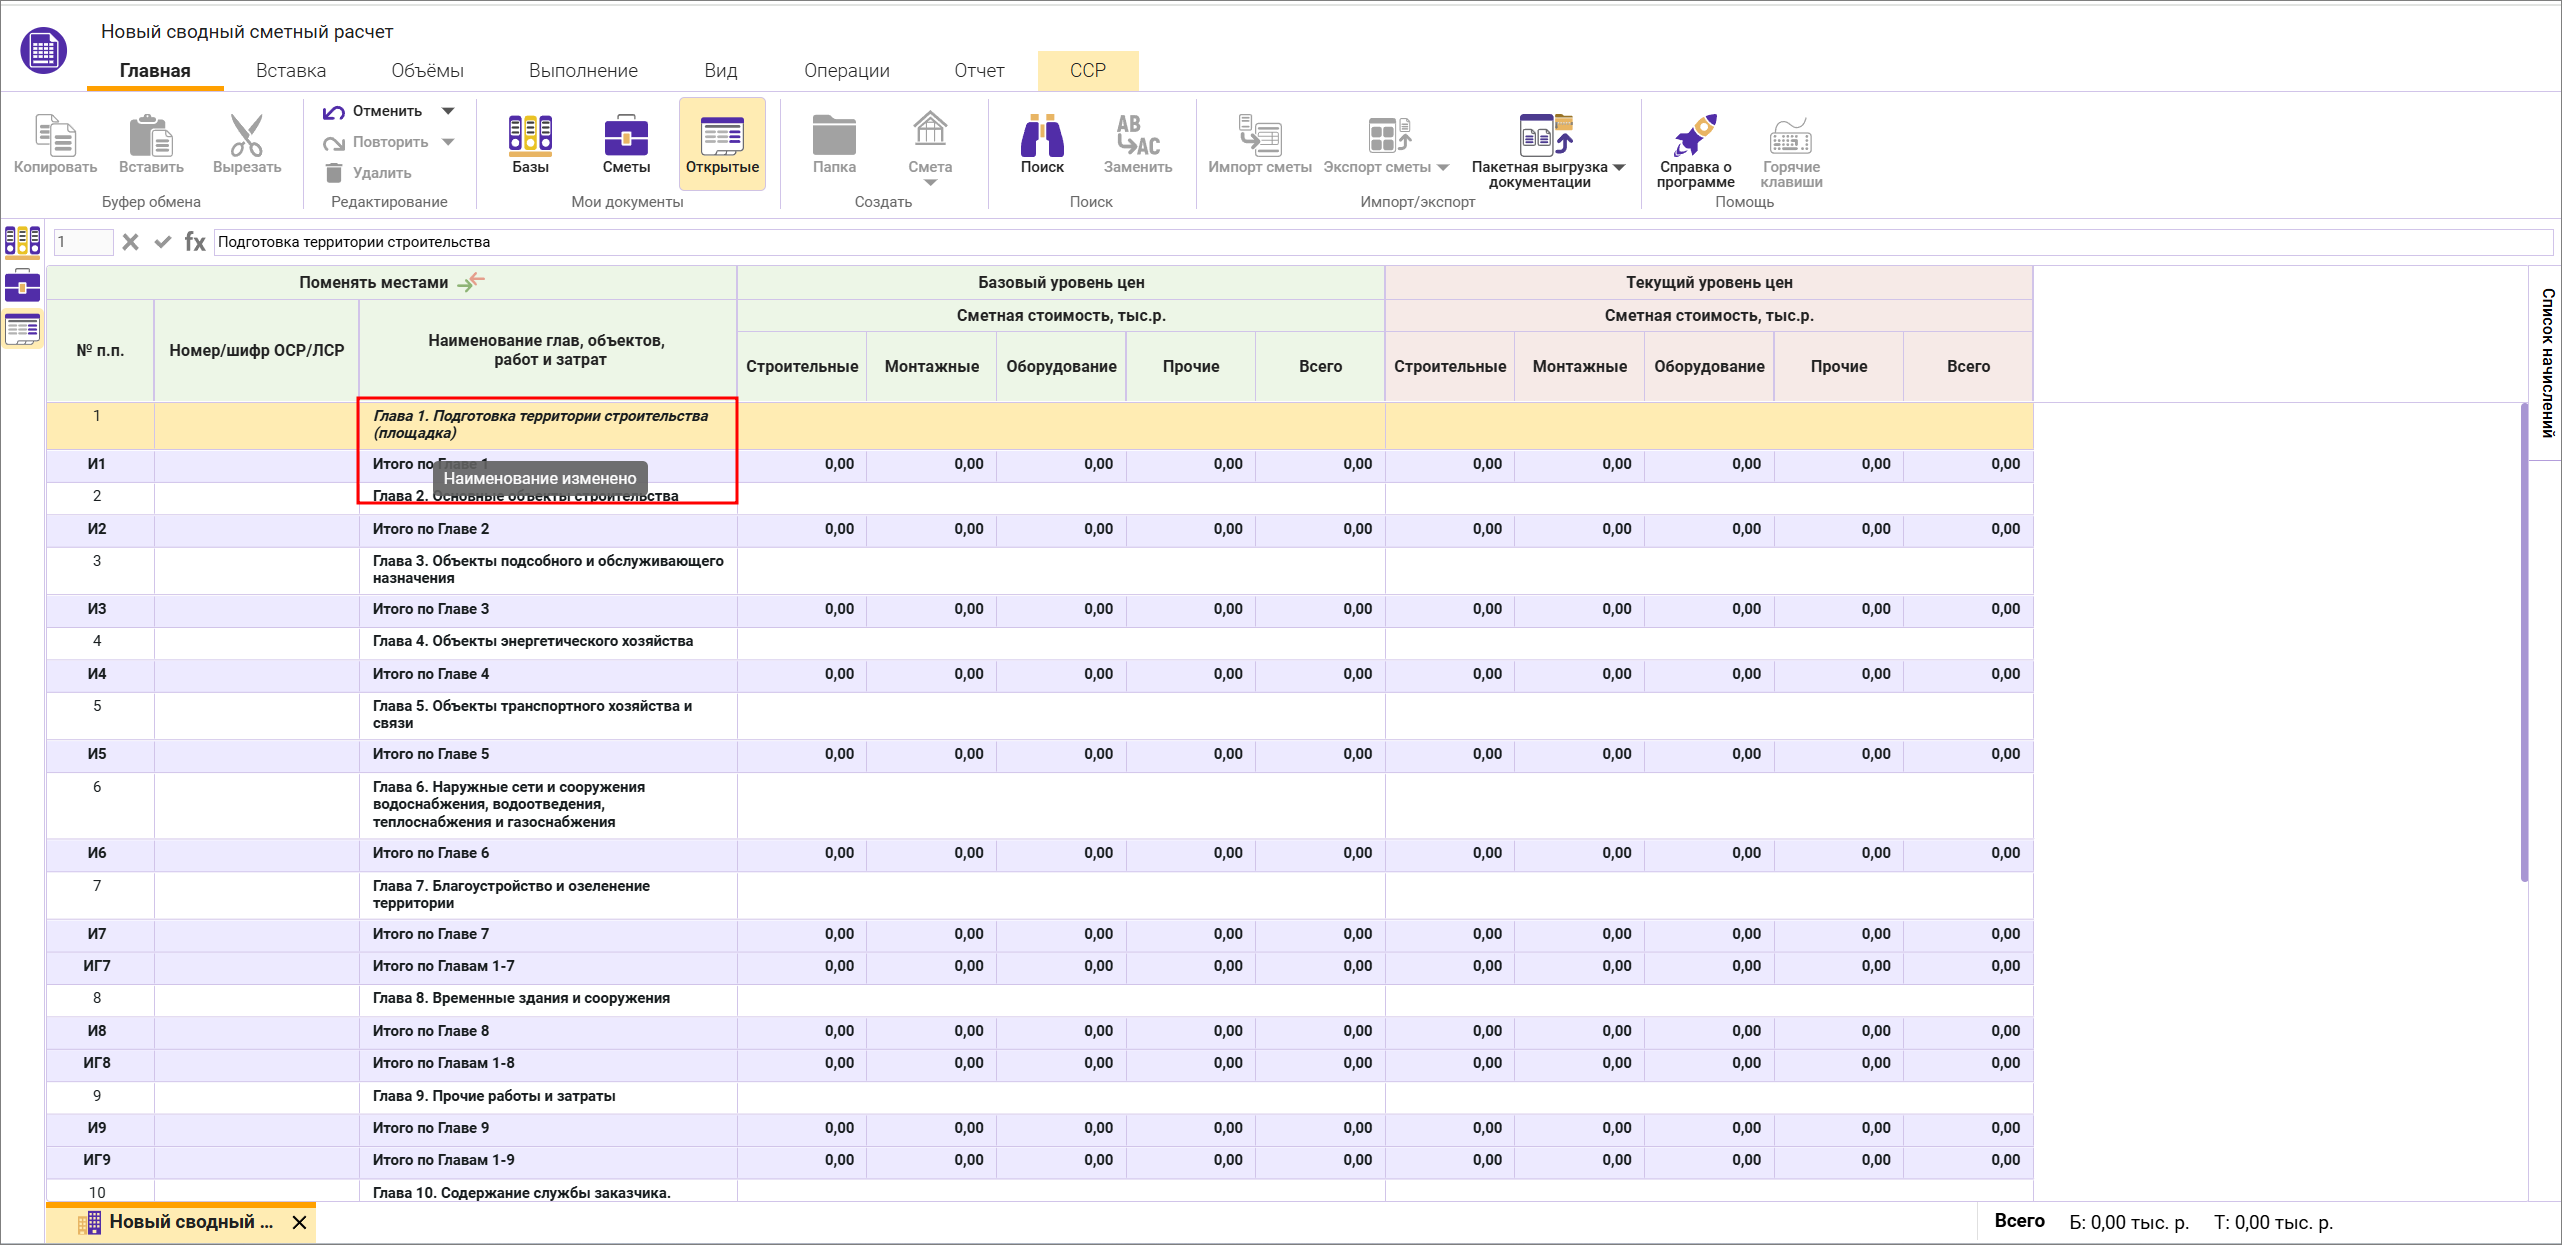
Task: Expand the Отменить dropdown arrow
Action: pos(448,111)
